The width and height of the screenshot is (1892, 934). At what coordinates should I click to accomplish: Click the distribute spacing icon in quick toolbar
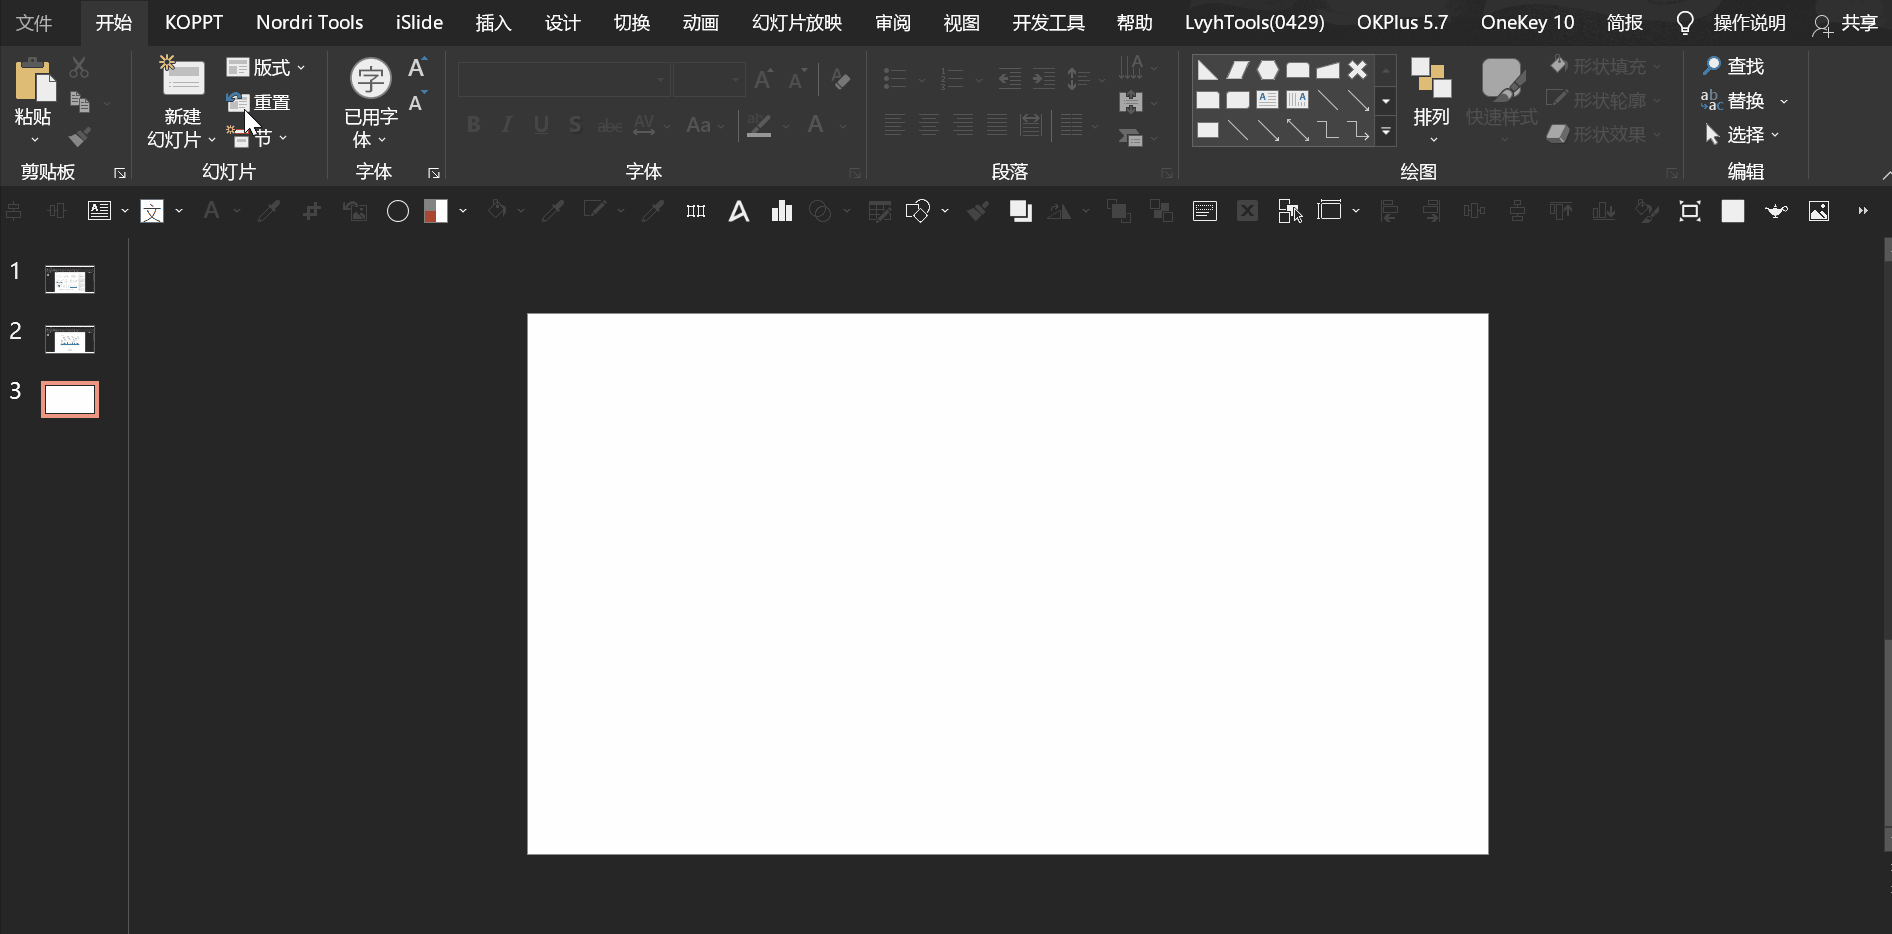coord(696,211)
